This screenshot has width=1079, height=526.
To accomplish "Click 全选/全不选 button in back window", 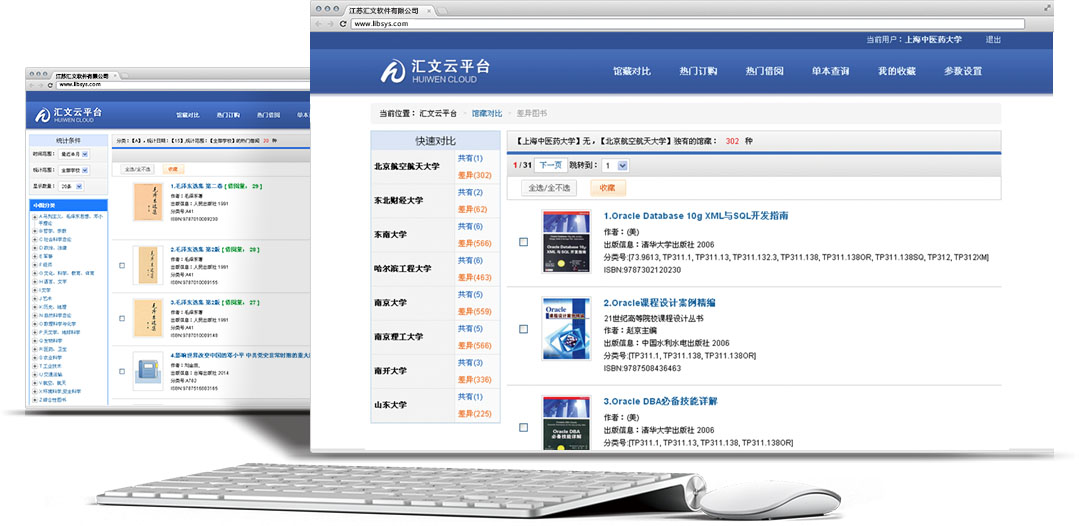I will click(138, 169).
